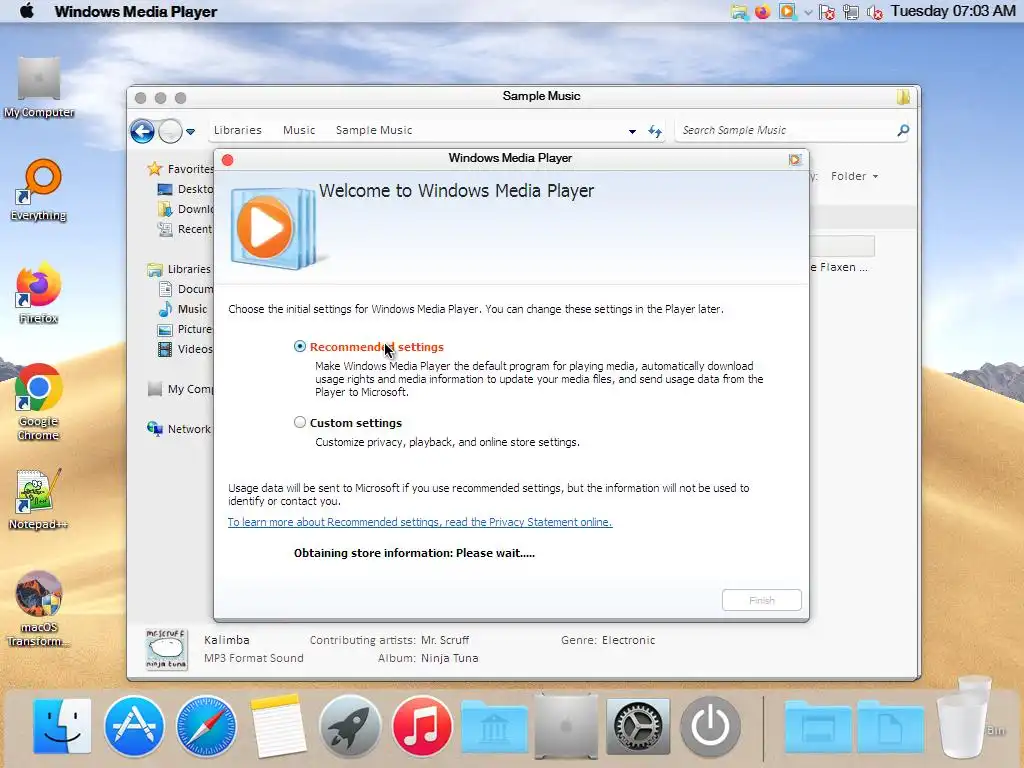
Task: Open the Pictures library
Action: [x=185, y=329]
